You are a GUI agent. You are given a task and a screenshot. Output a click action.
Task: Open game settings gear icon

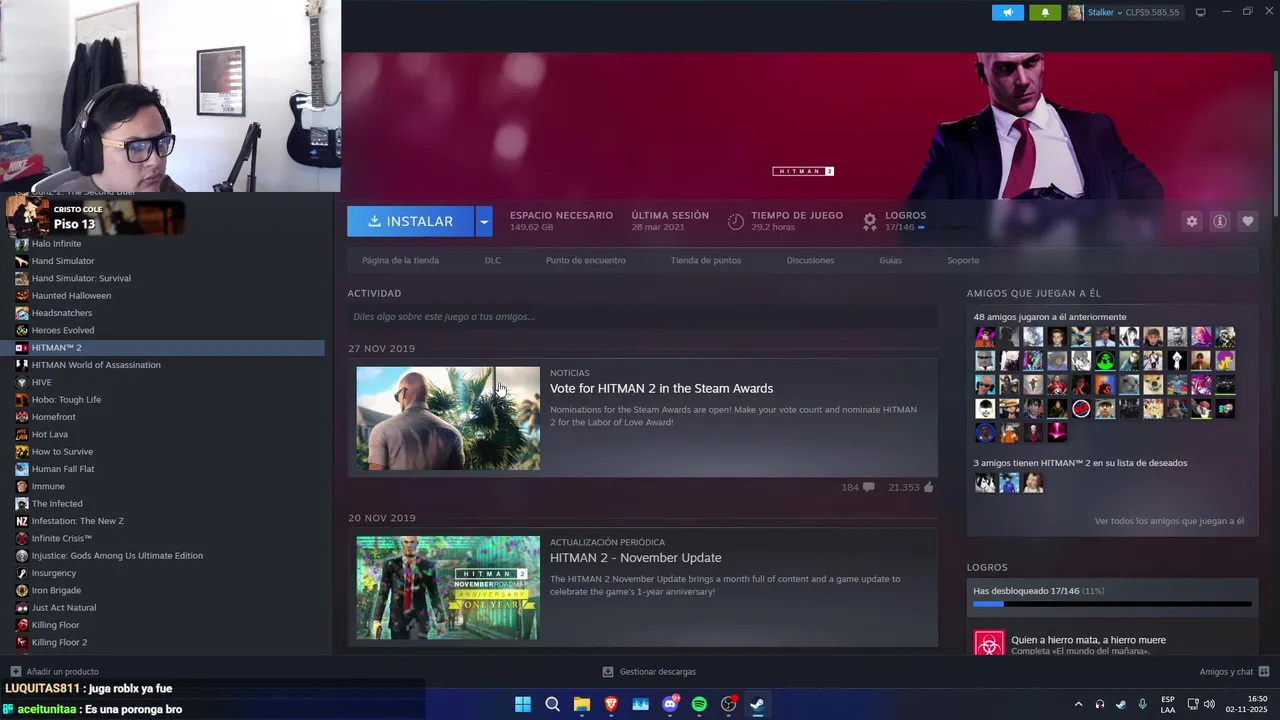coord(1191,221)
